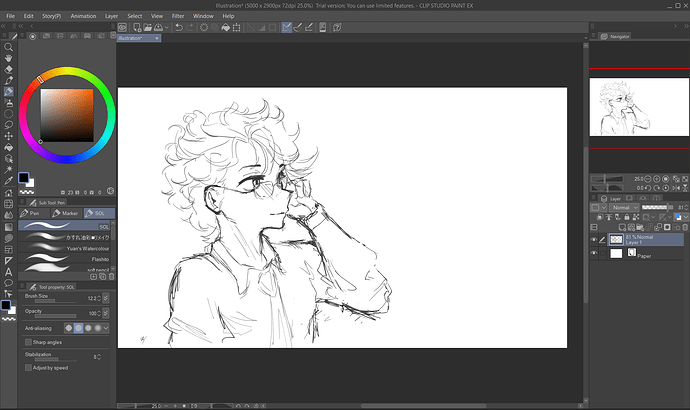The image size is (690, 410).
Task: Click the smartphone connect icon
Action: pos(323,27)
